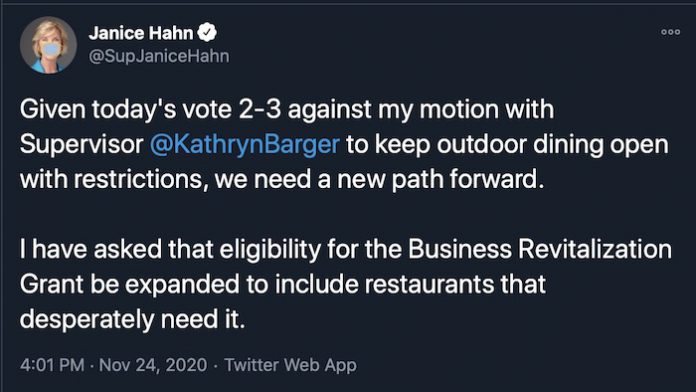Click "to keep outdoor dining open" text
This screenshot has width=696, height=392.
507,145
